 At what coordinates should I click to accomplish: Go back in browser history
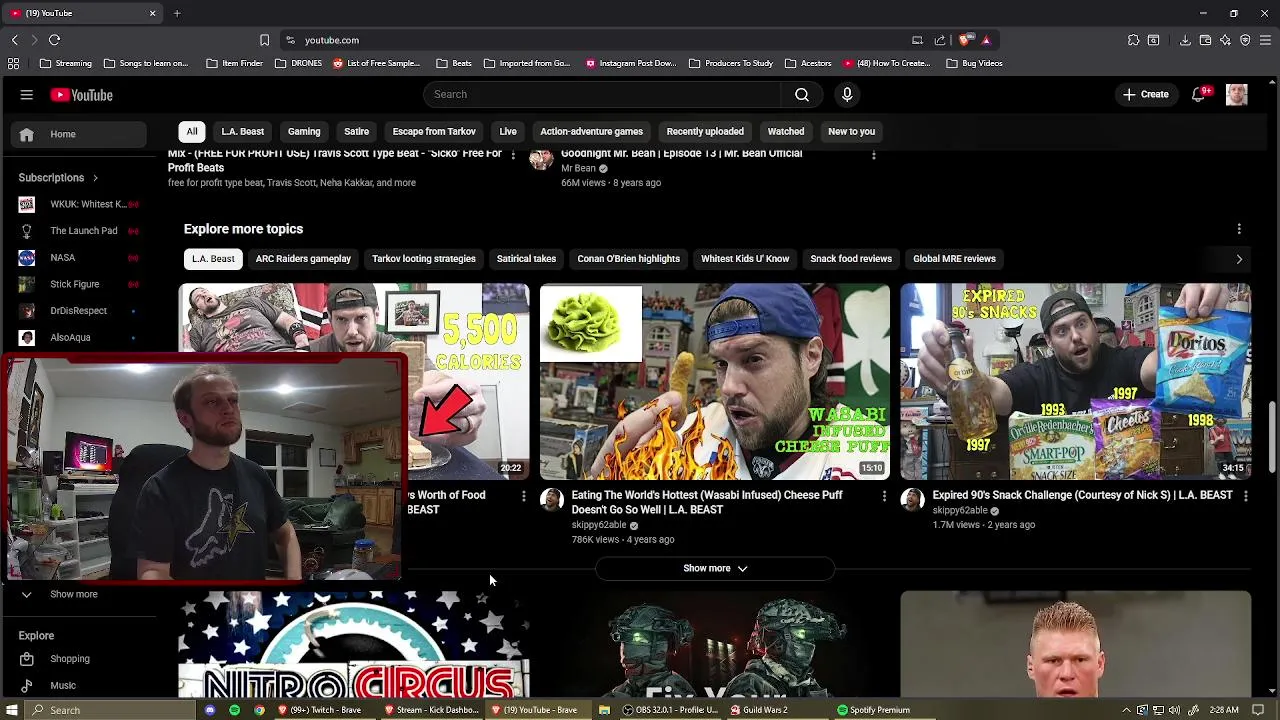click(x=14, y=40)
